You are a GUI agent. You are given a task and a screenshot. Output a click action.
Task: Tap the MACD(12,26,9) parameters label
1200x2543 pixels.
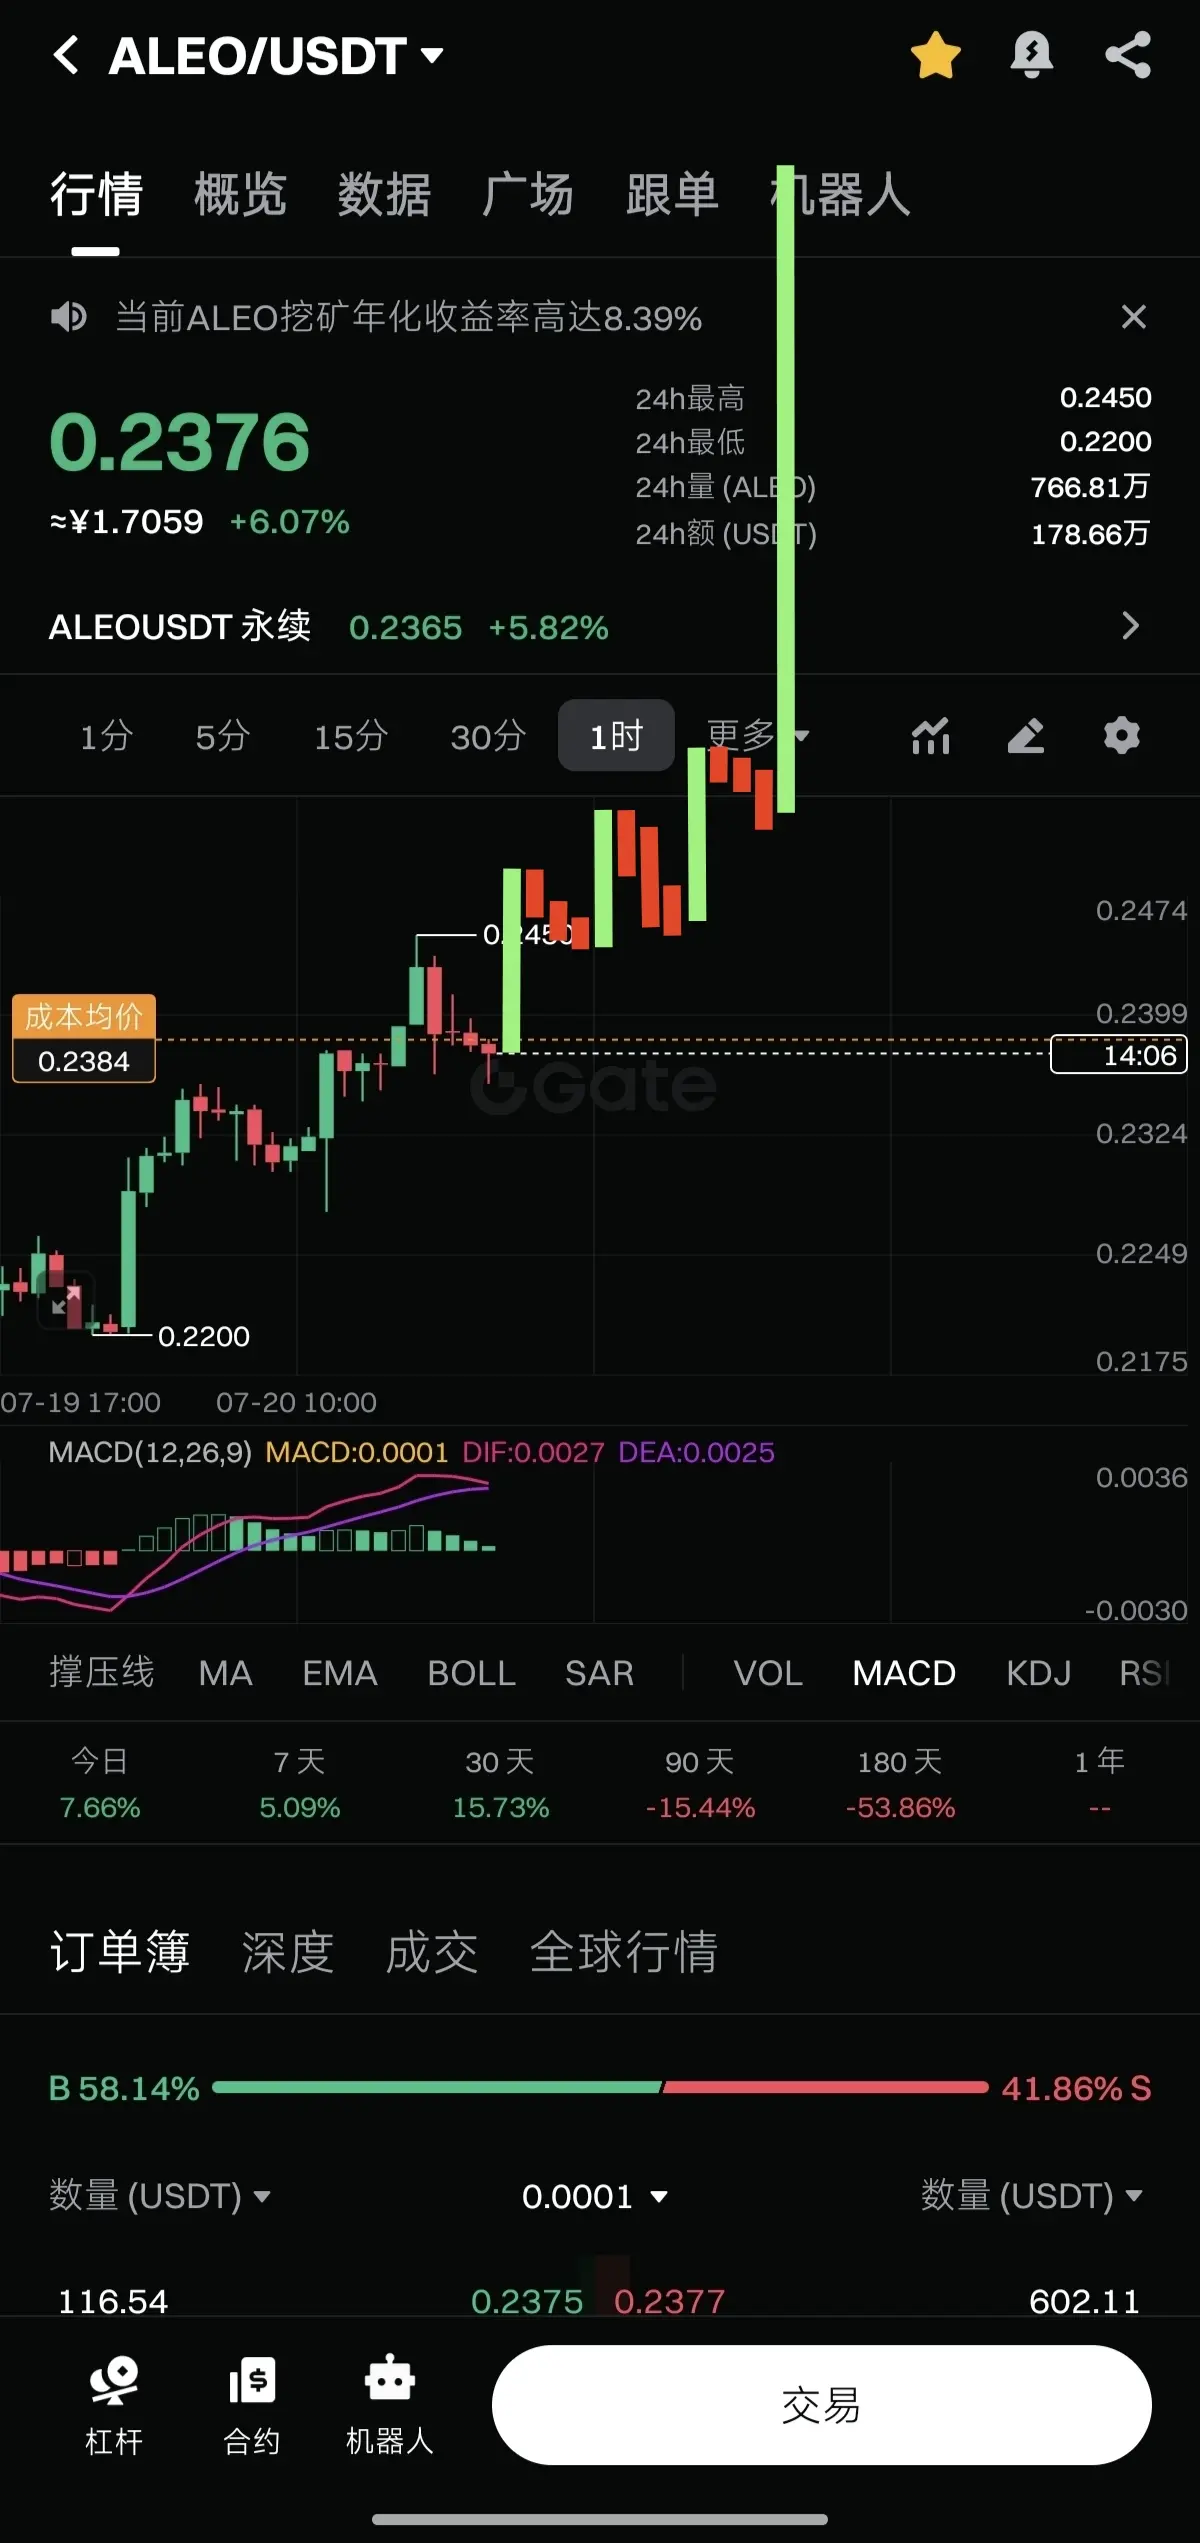(x=150, y=1452)
